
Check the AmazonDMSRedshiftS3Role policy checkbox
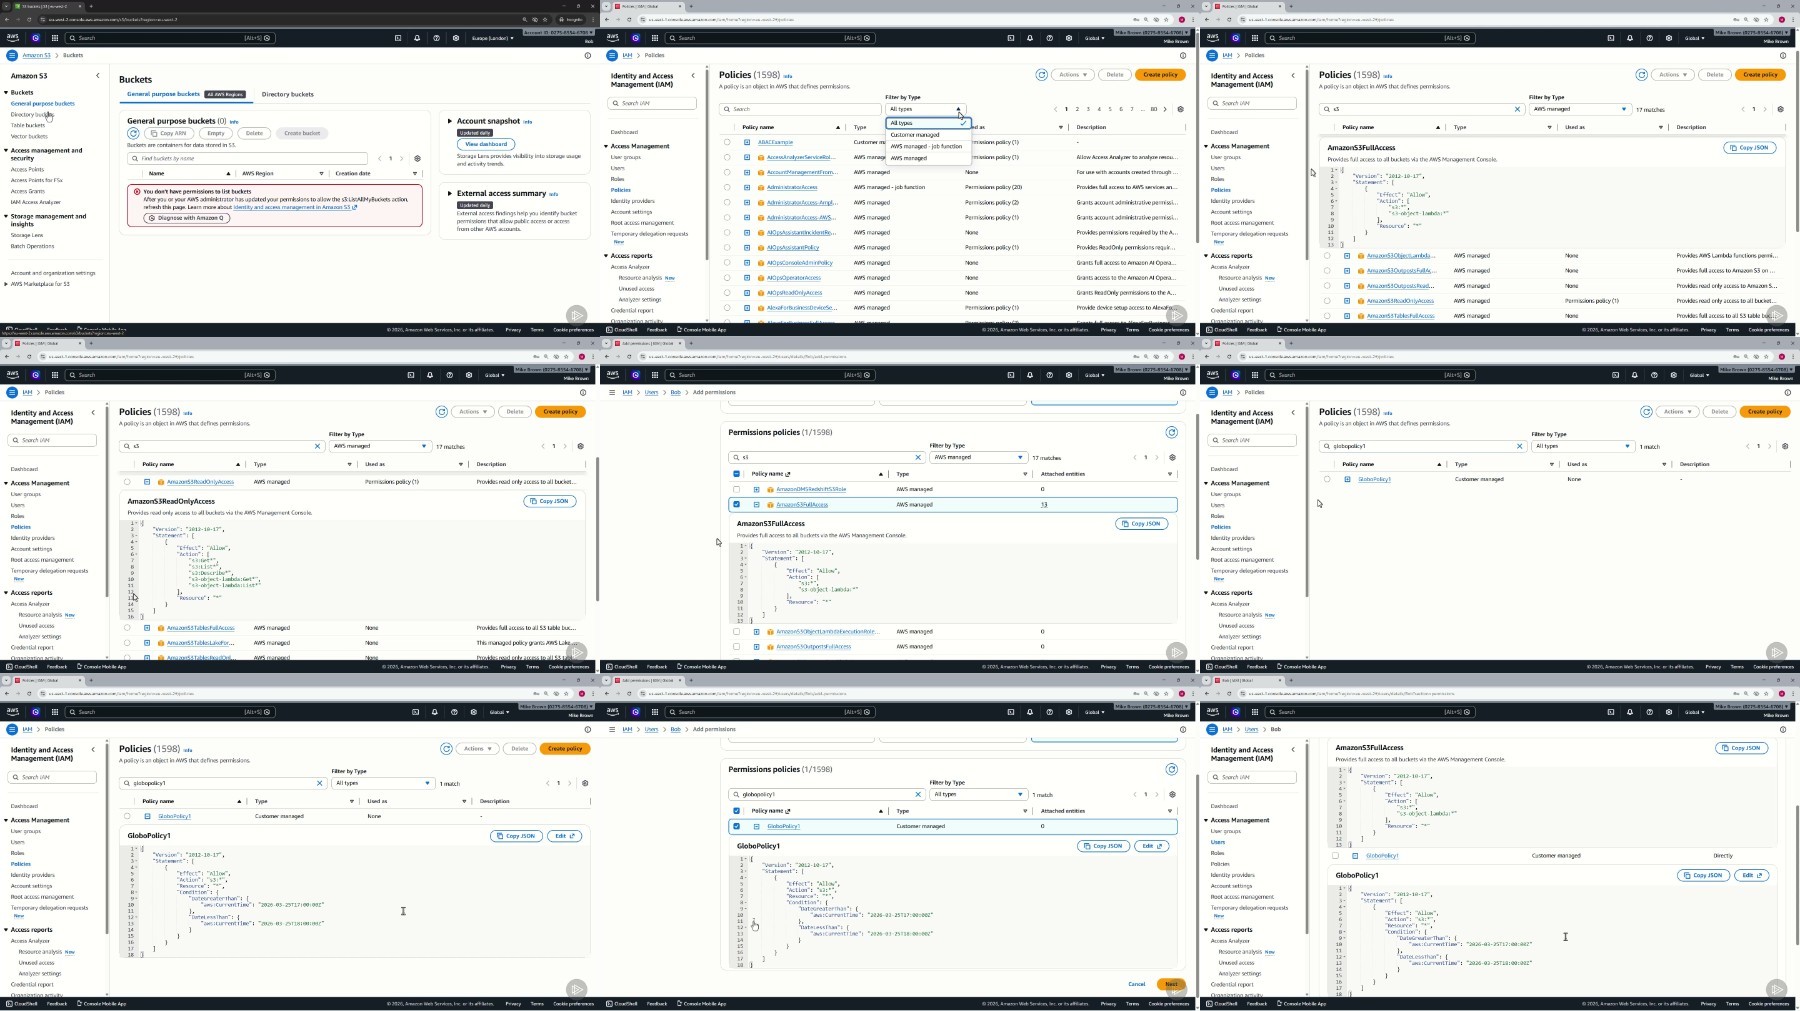coord(737,489)
